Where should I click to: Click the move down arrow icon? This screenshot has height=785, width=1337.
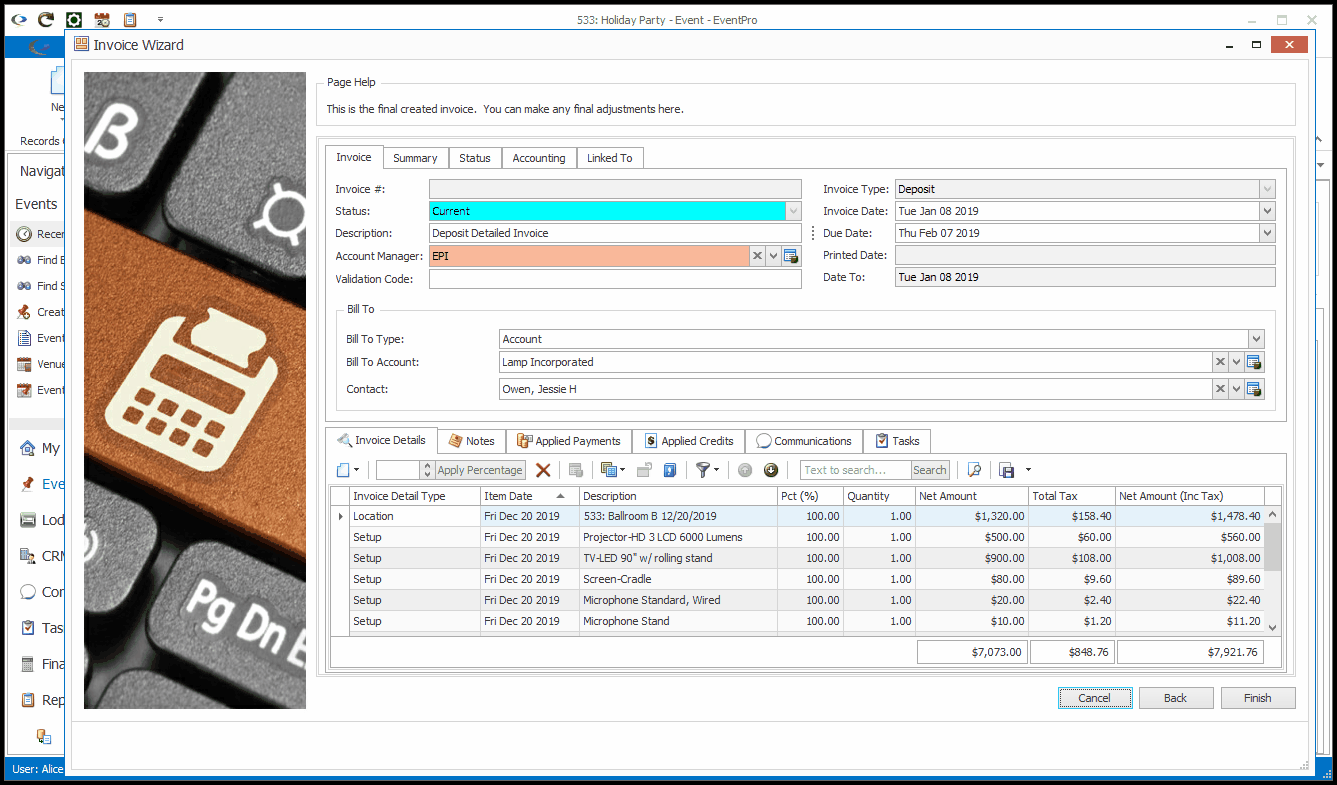(x=771, y=470)
